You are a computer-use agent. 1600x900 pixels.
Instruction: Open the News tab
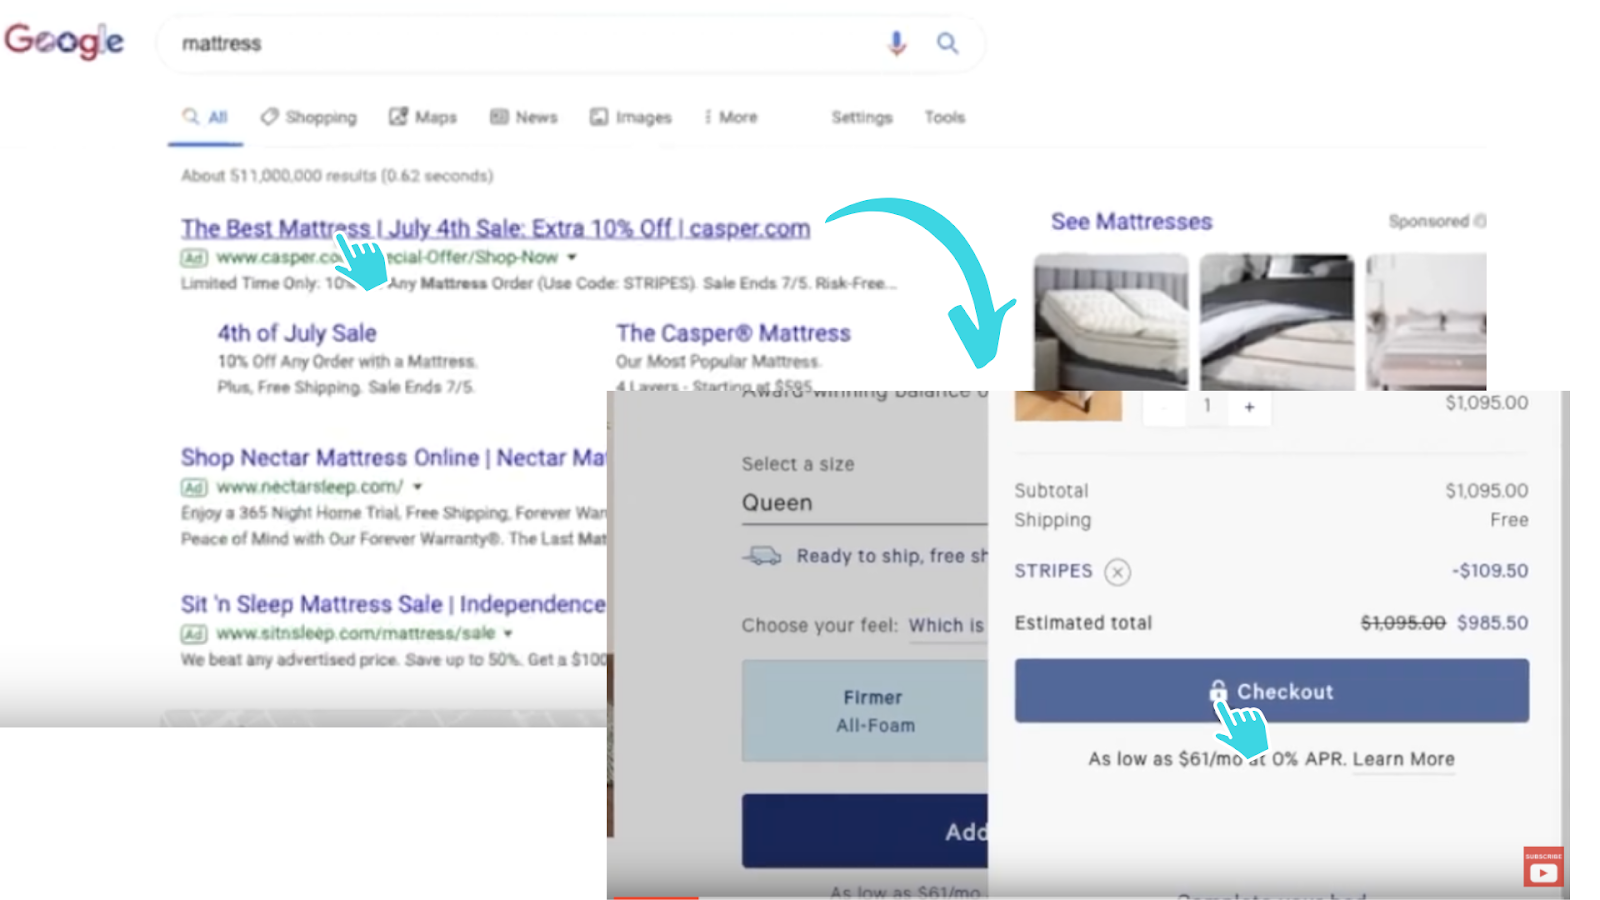[524, 117]
